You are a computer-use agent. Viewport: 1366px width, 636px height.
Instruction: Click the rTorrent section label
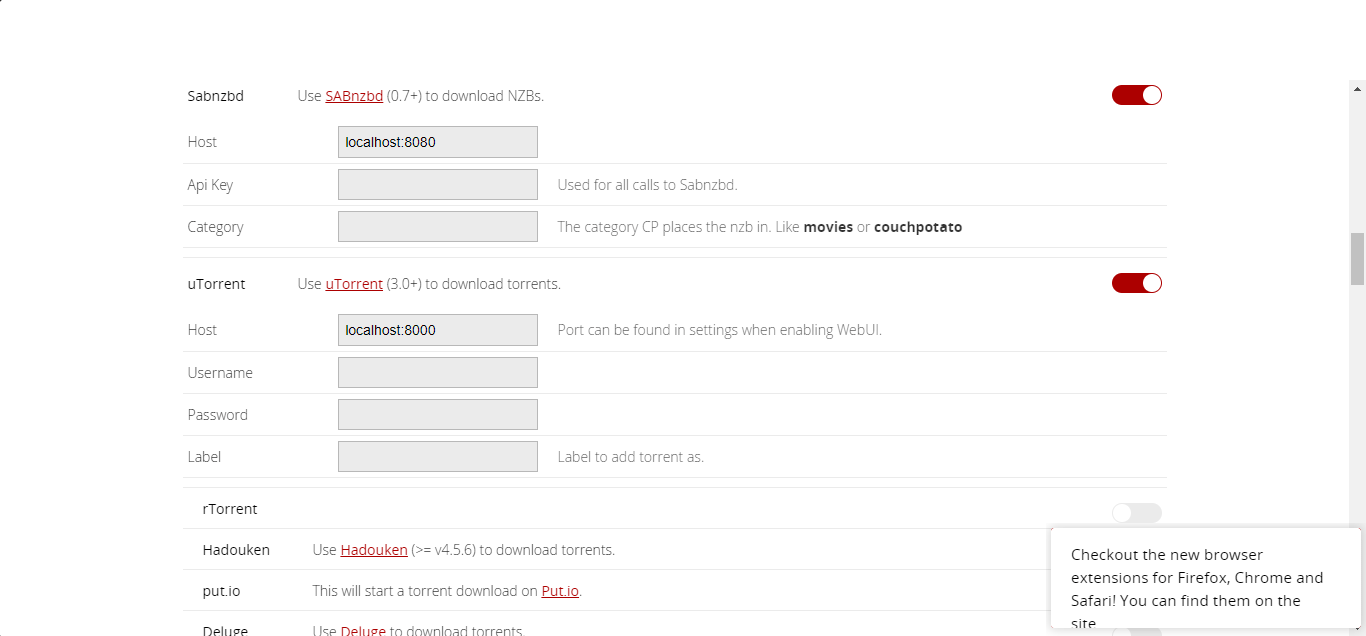tap(230, 508)
